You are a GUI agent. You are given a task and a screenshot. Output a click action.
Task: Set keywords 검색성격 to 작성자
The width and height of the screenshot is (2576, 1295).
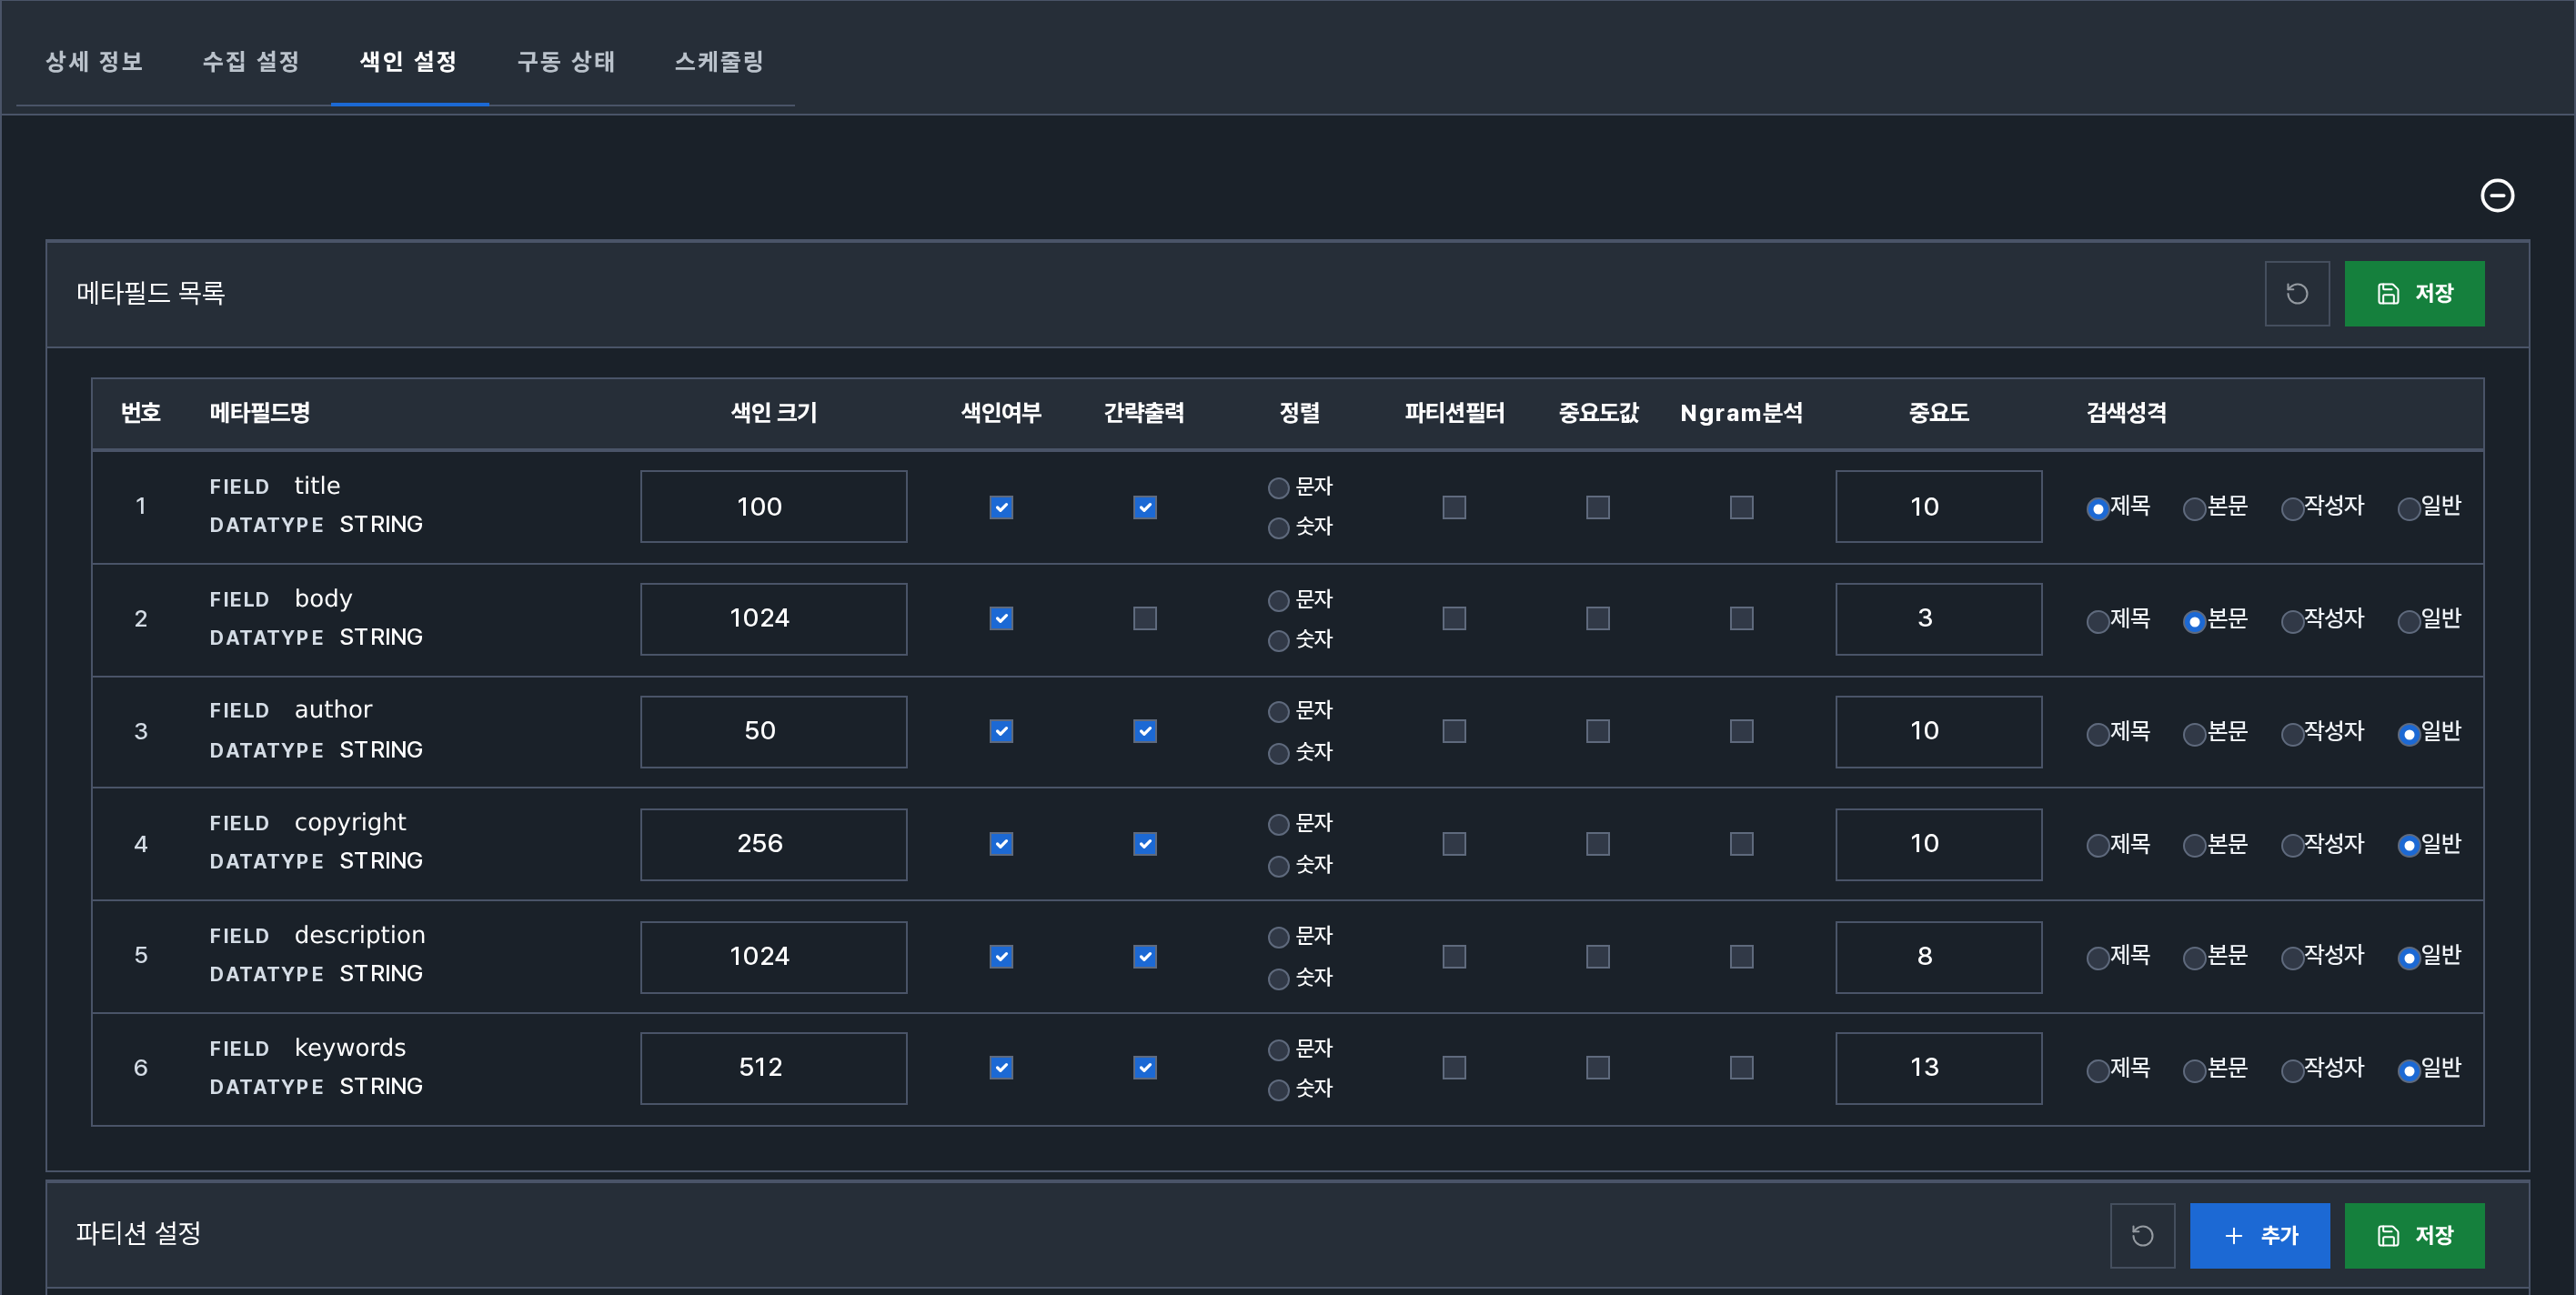click(x=2292, y=1071)
